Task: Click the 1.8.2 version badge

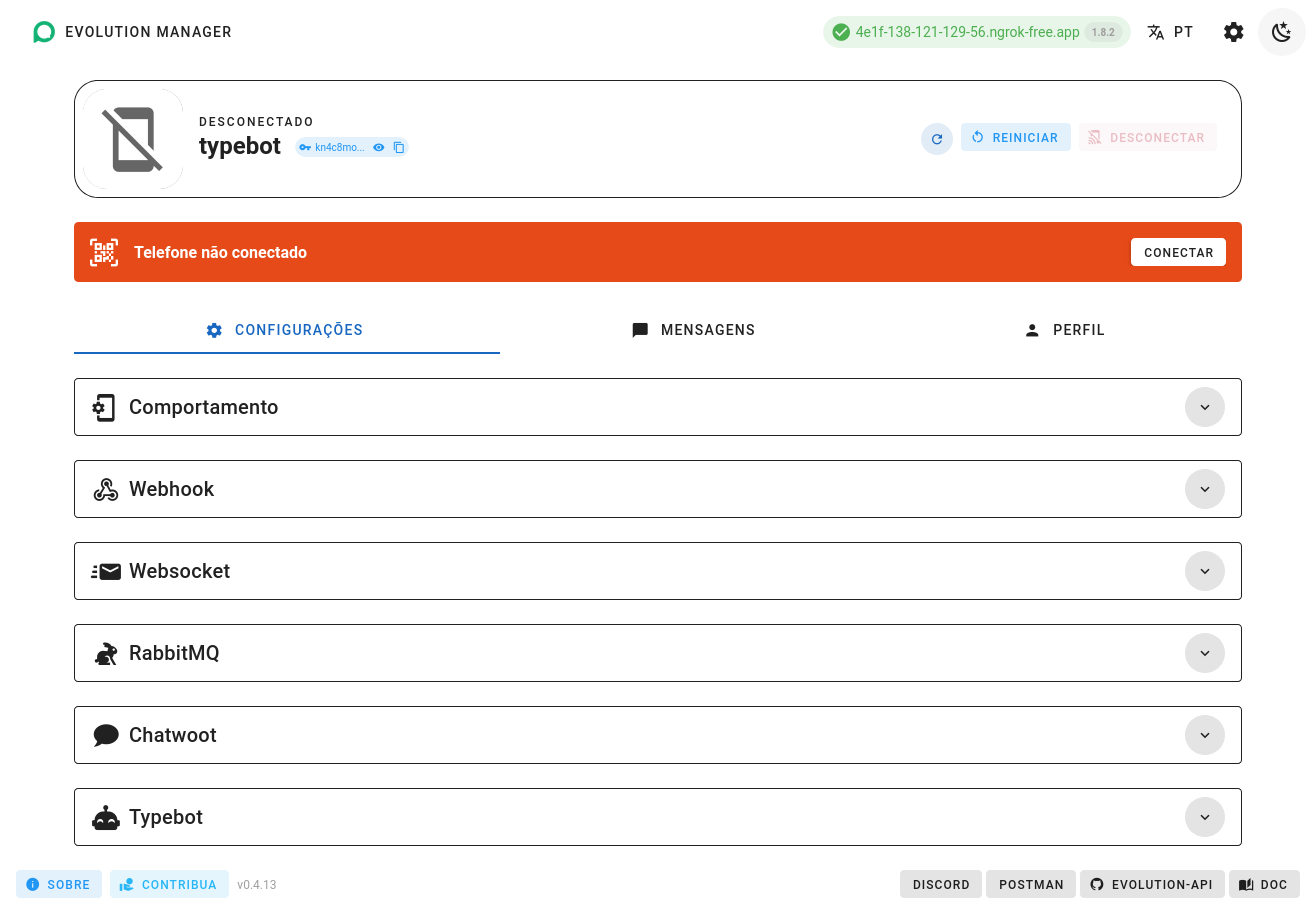Action: click(1103, 32)
